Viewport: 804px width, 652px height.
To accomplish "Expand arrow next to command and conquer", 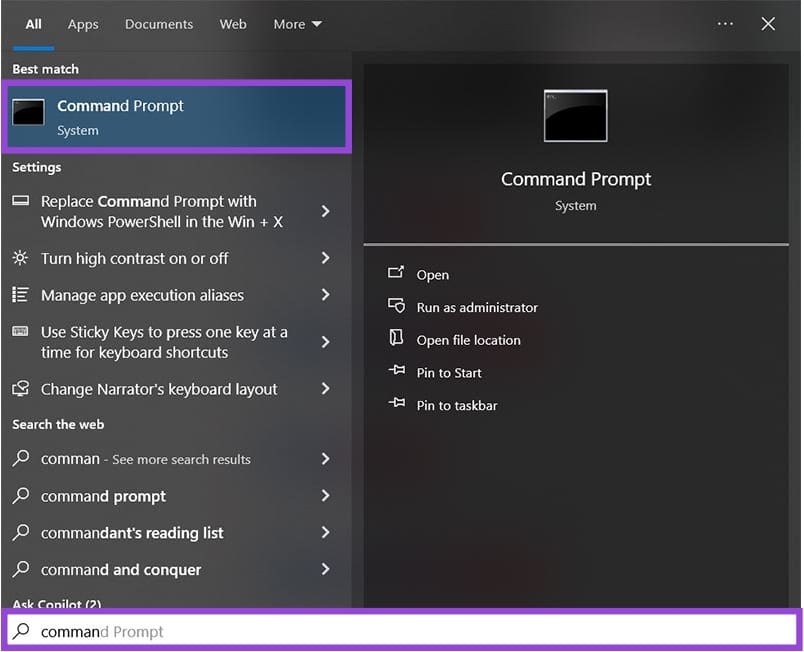I will (x=325, y=569).
